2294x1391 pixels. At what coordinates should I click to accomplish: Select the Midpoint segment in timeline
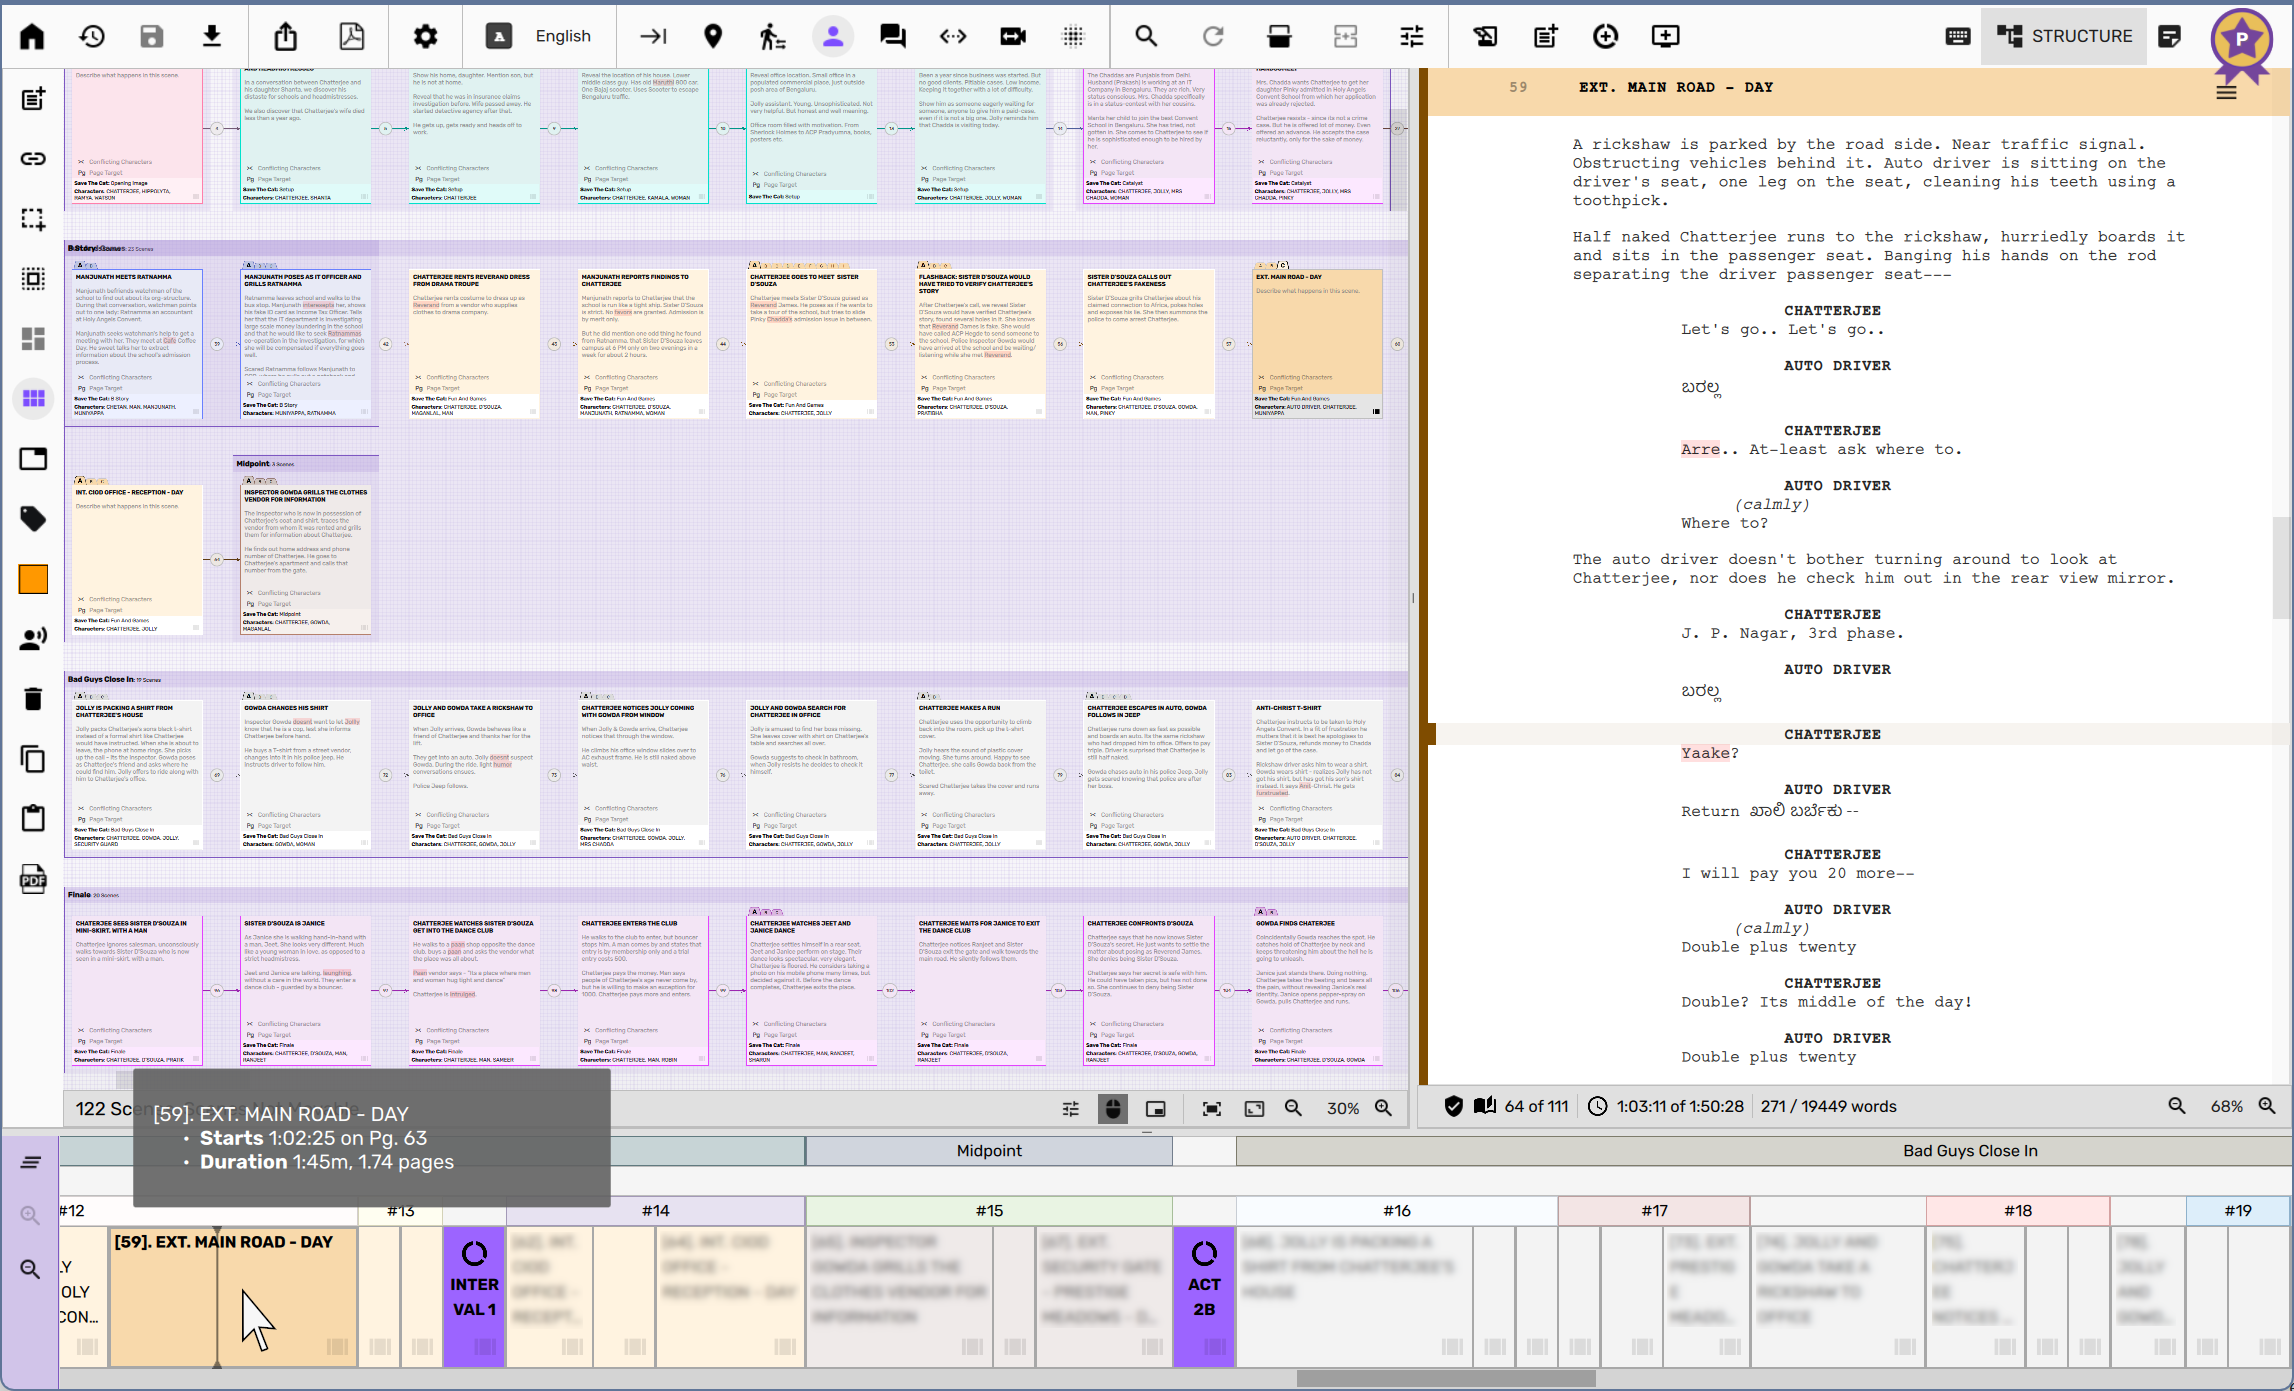point(988,1151)
